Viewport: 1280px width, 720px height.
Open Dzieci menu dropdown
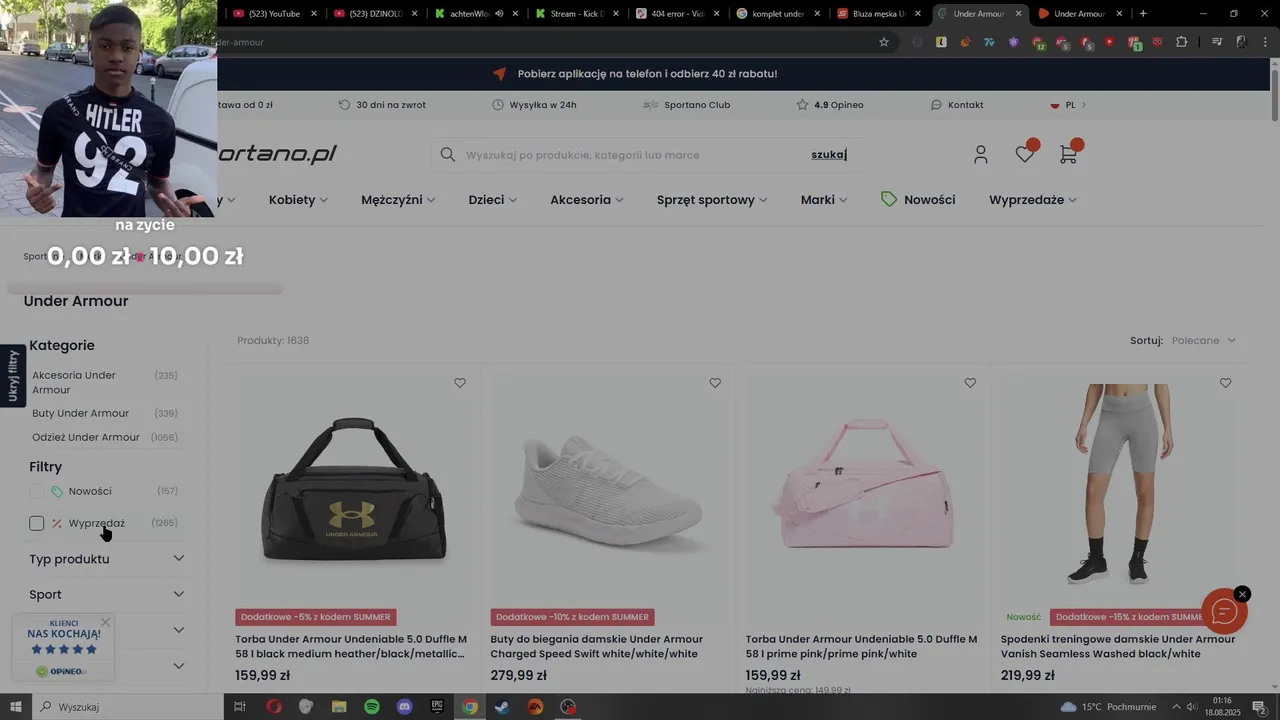(x=492, y=200)
